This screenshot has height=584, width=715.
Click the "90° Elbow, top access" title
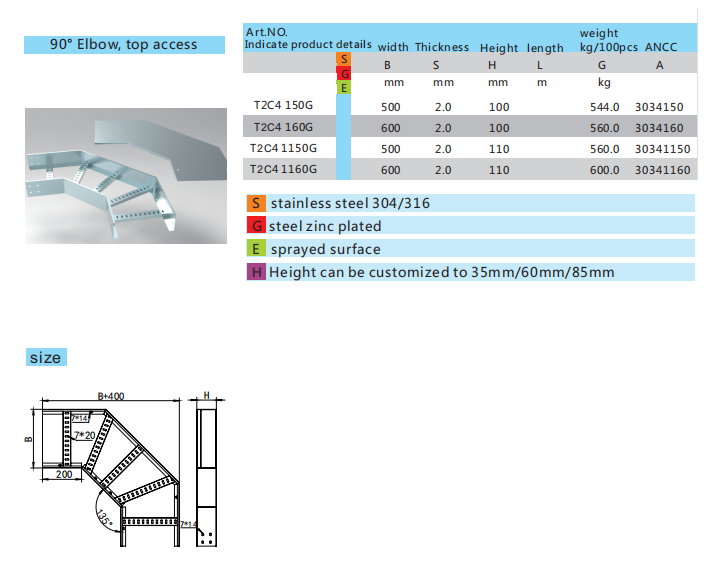click(x=124, y=44)
